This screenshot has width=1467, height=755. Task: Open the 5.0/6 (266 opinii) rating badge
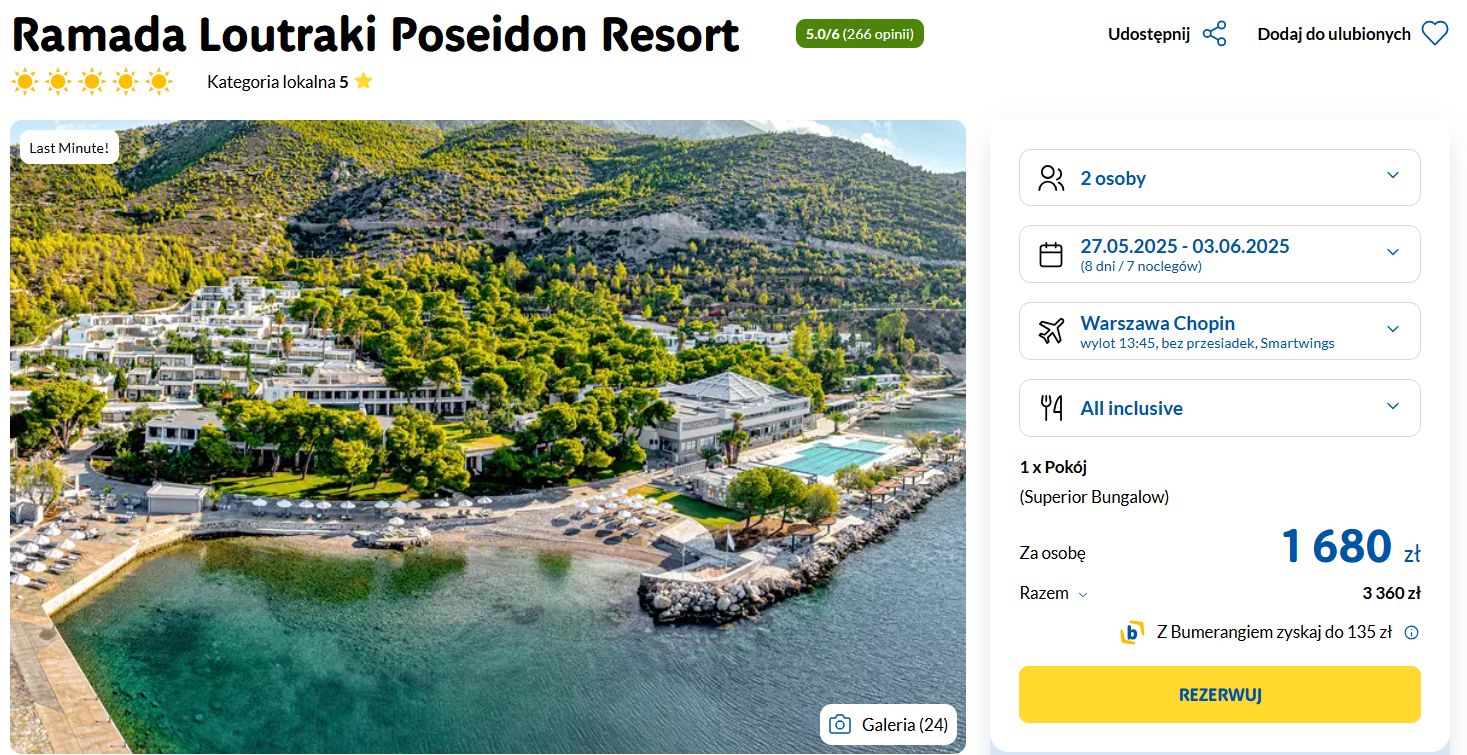pyautogui.click(x=860, y=34)
